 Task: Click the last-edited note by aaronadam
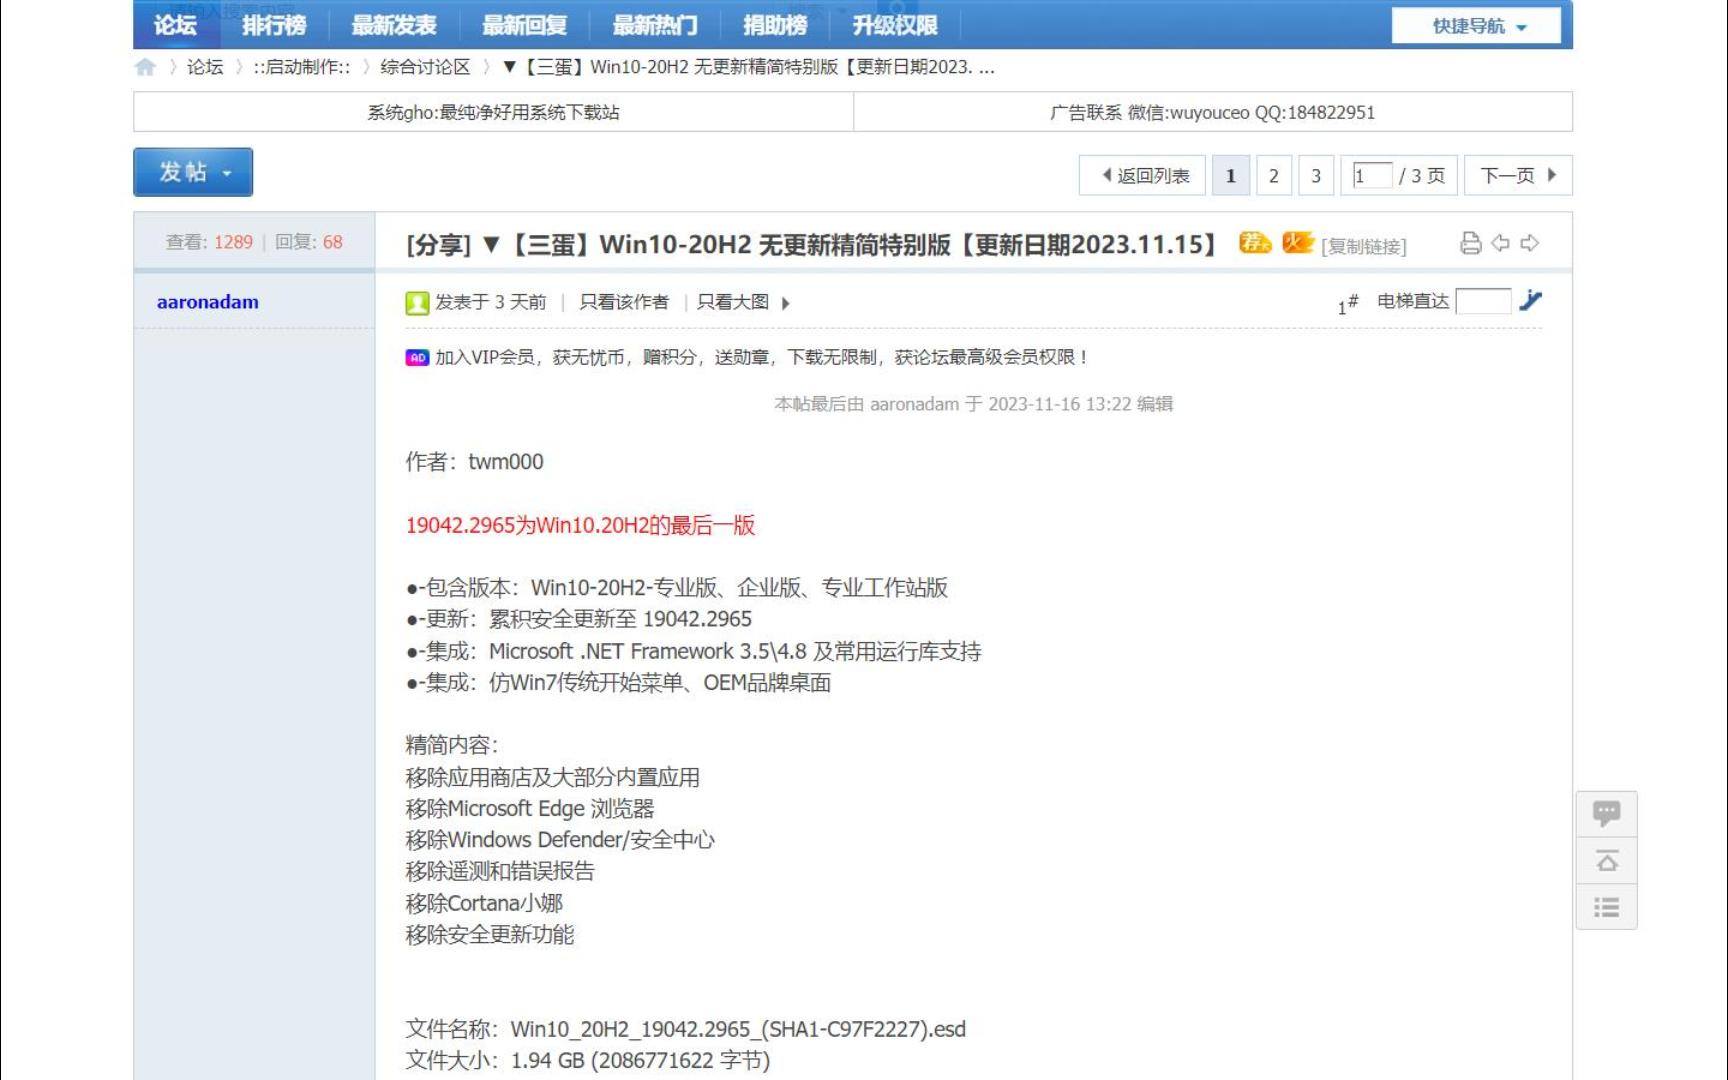(973, 404)
